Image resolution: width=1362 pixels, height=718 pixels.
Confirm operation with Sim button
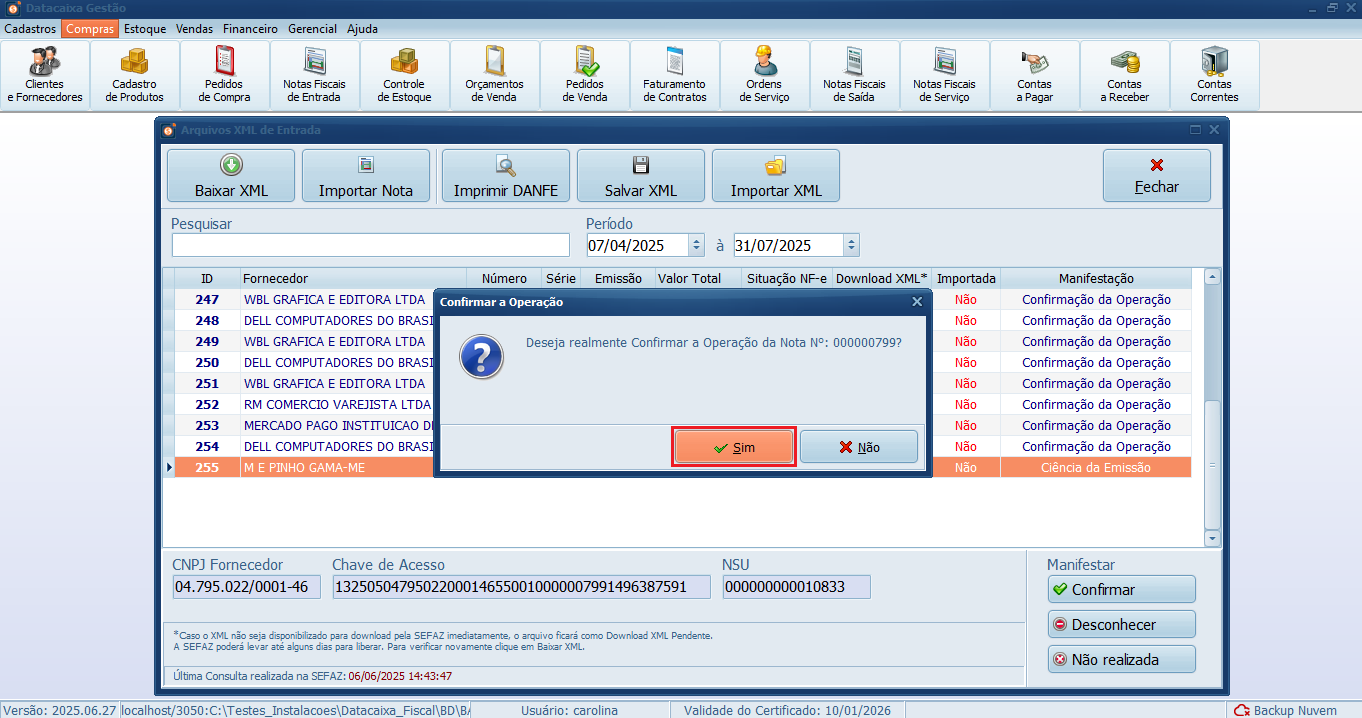click(734, 447)
